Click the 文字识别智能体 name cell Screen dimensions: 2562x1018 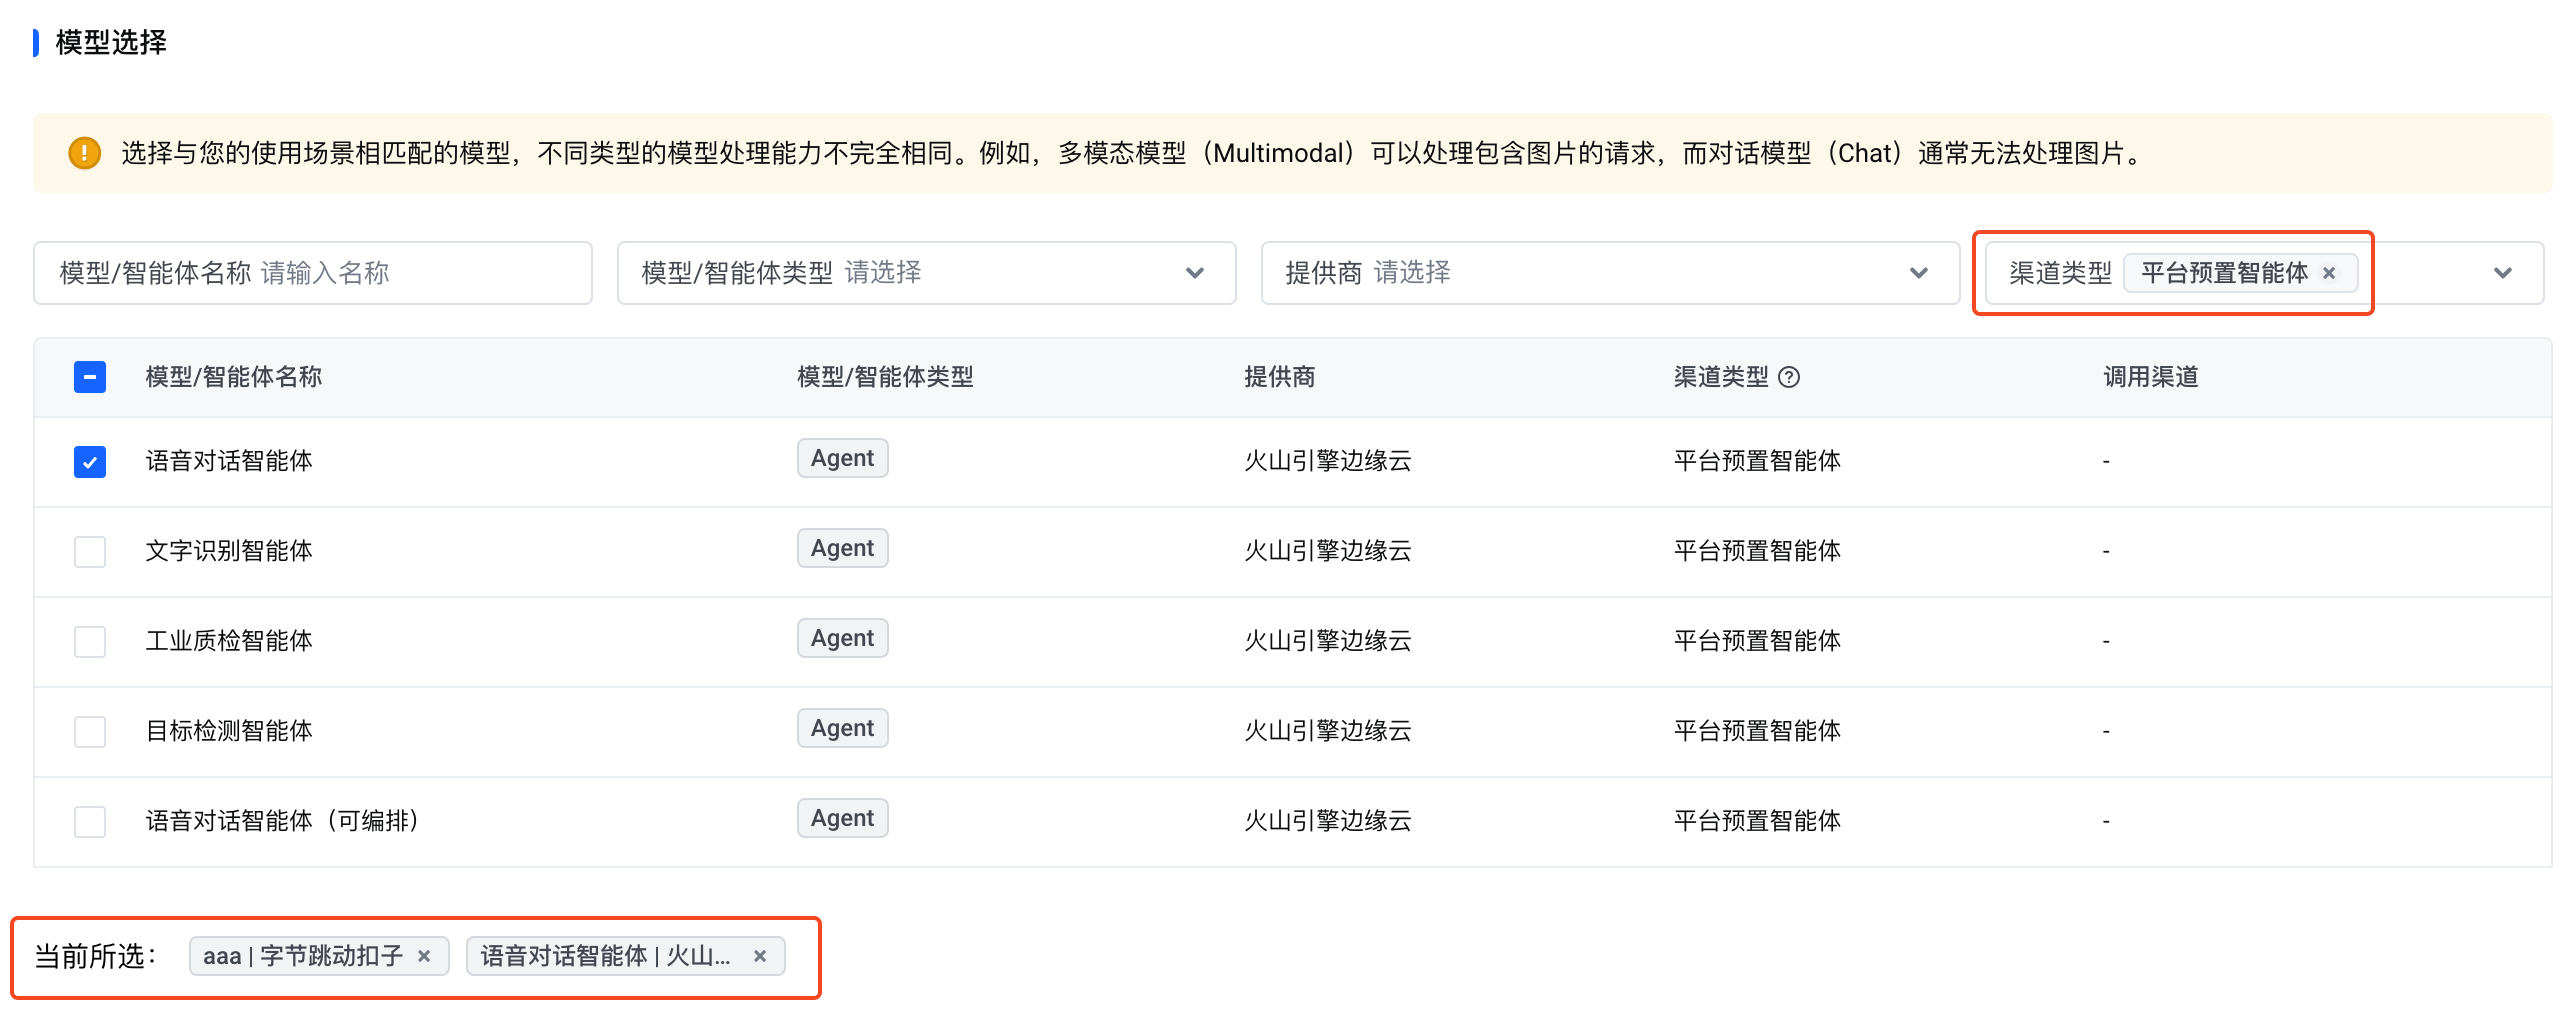[229, 551]
